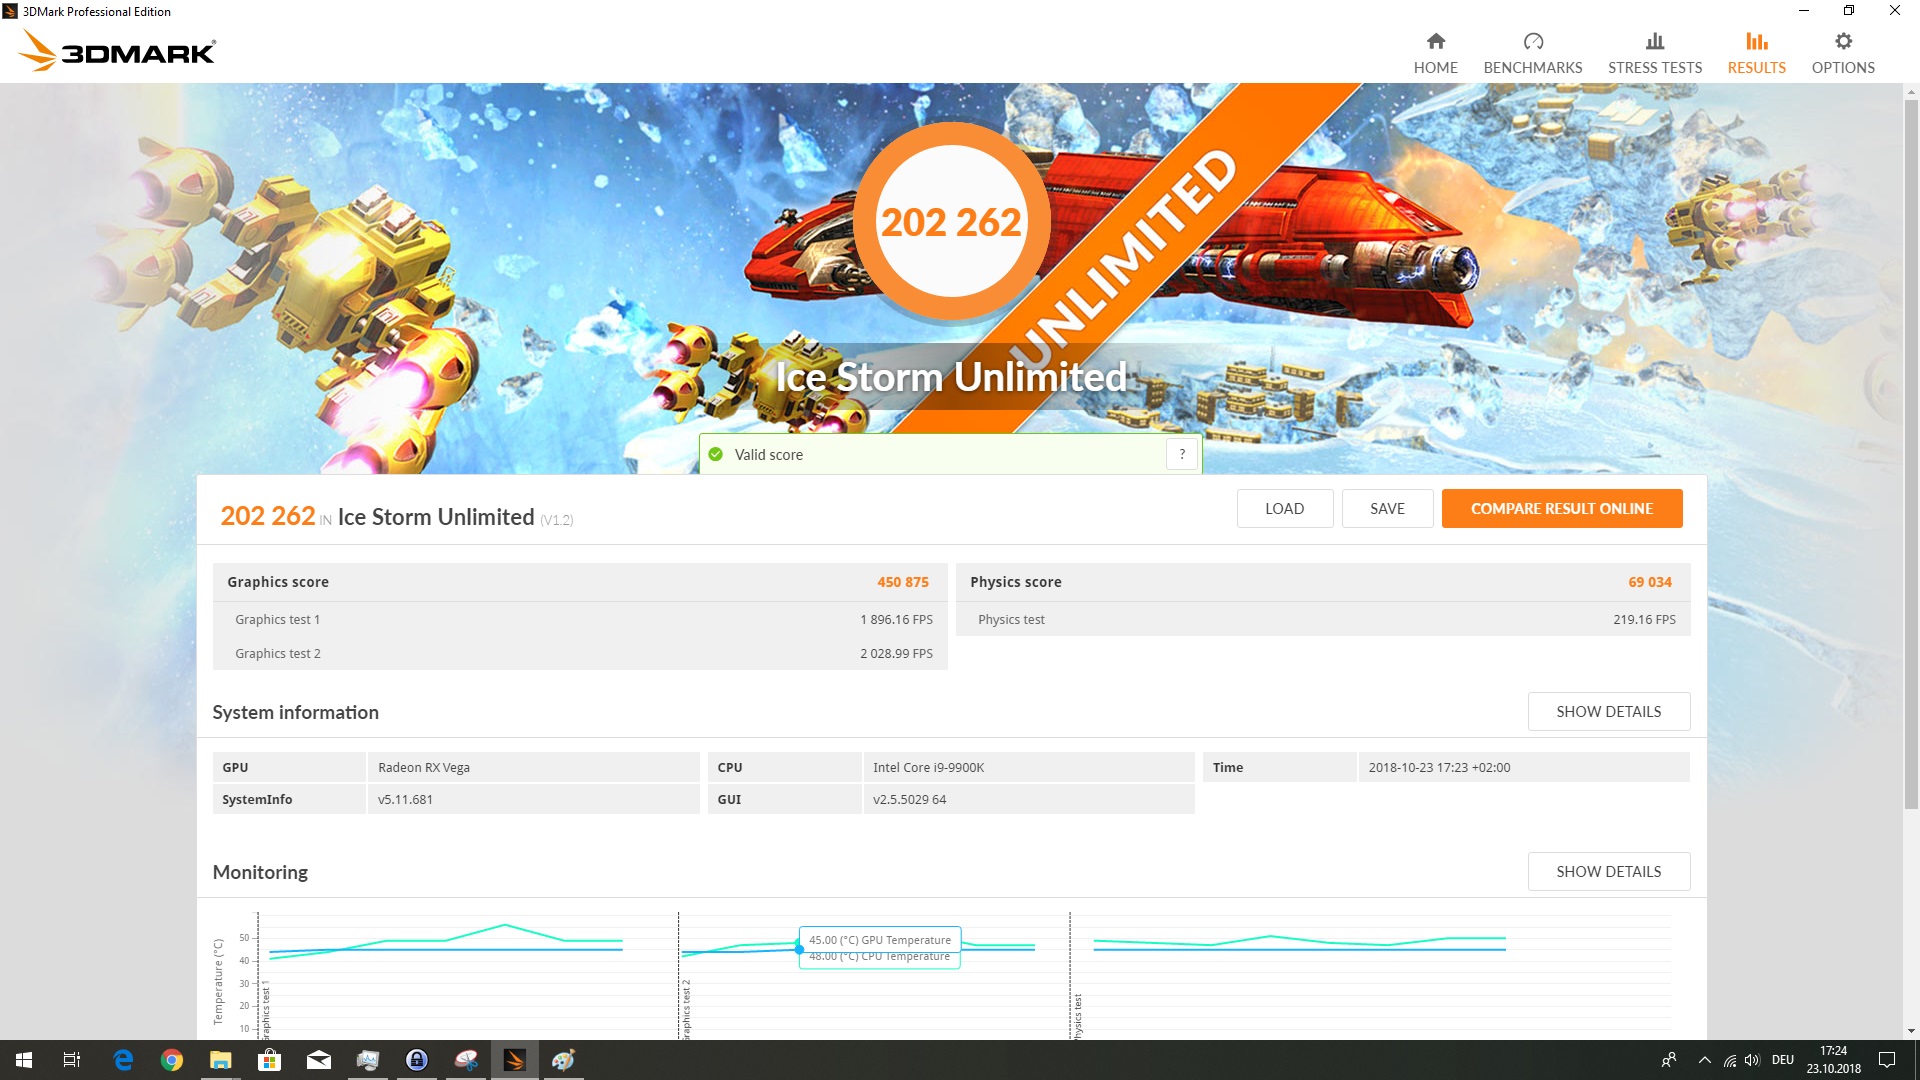Image resolution: width=1920 pixels, height=1080 pixels.
Task: Show details for System information
Action: click(x=1608, y=711)
